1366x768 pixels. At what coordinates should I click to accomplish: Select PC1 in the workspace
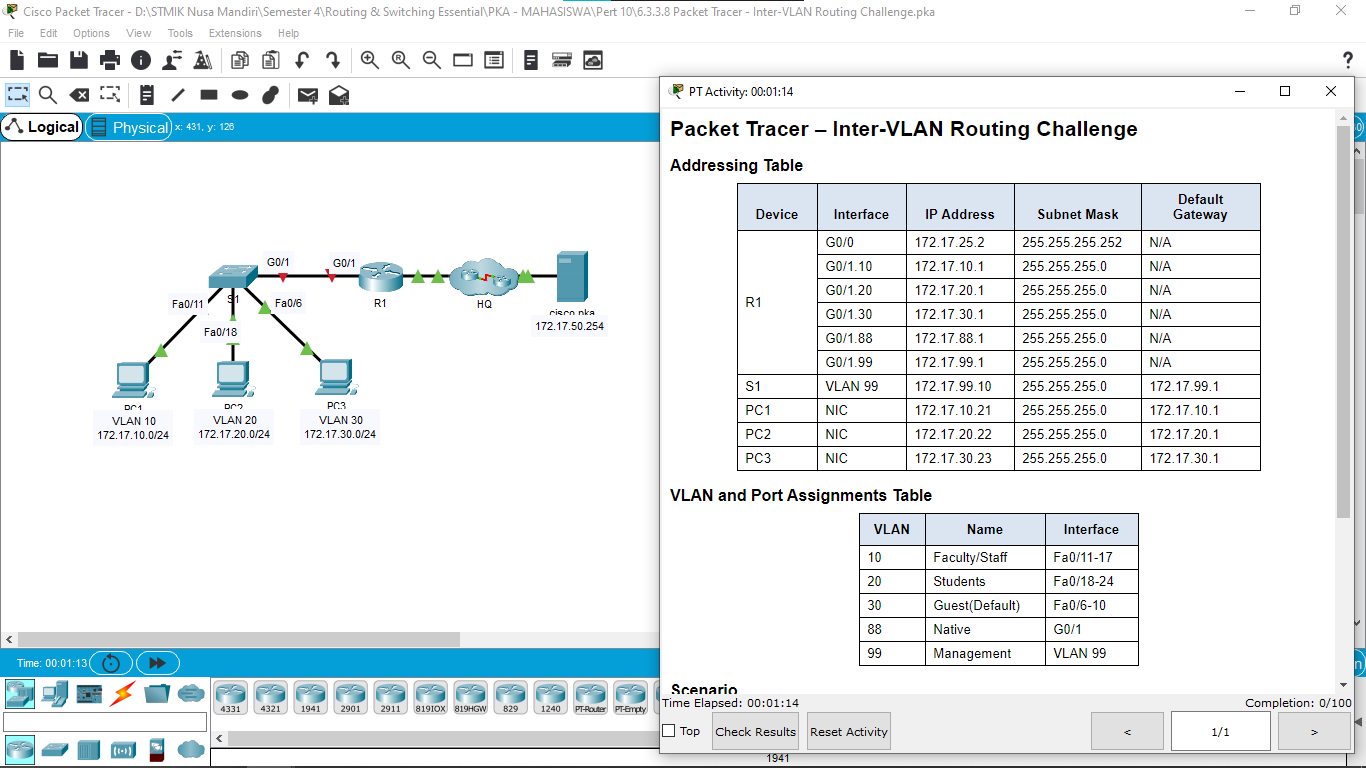click(x=132, y=381)
